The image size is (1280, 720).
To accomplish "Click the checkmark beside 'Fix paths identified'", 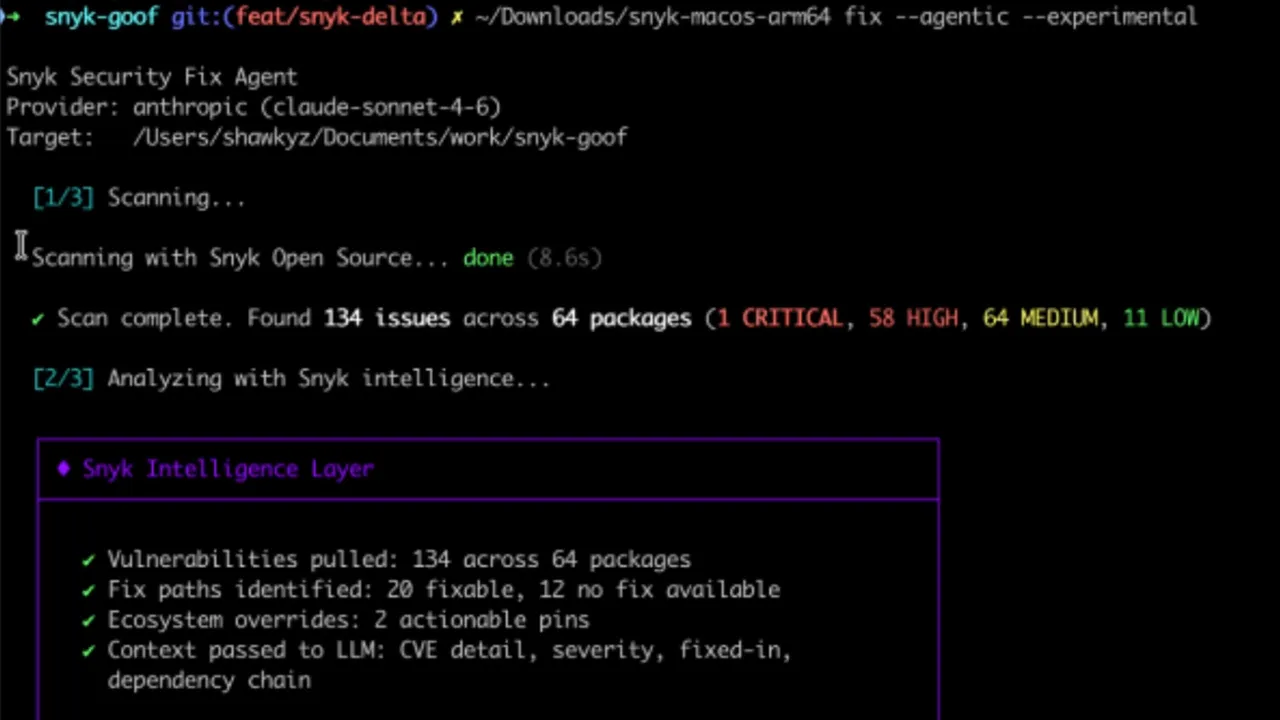I will coord(89,590).
